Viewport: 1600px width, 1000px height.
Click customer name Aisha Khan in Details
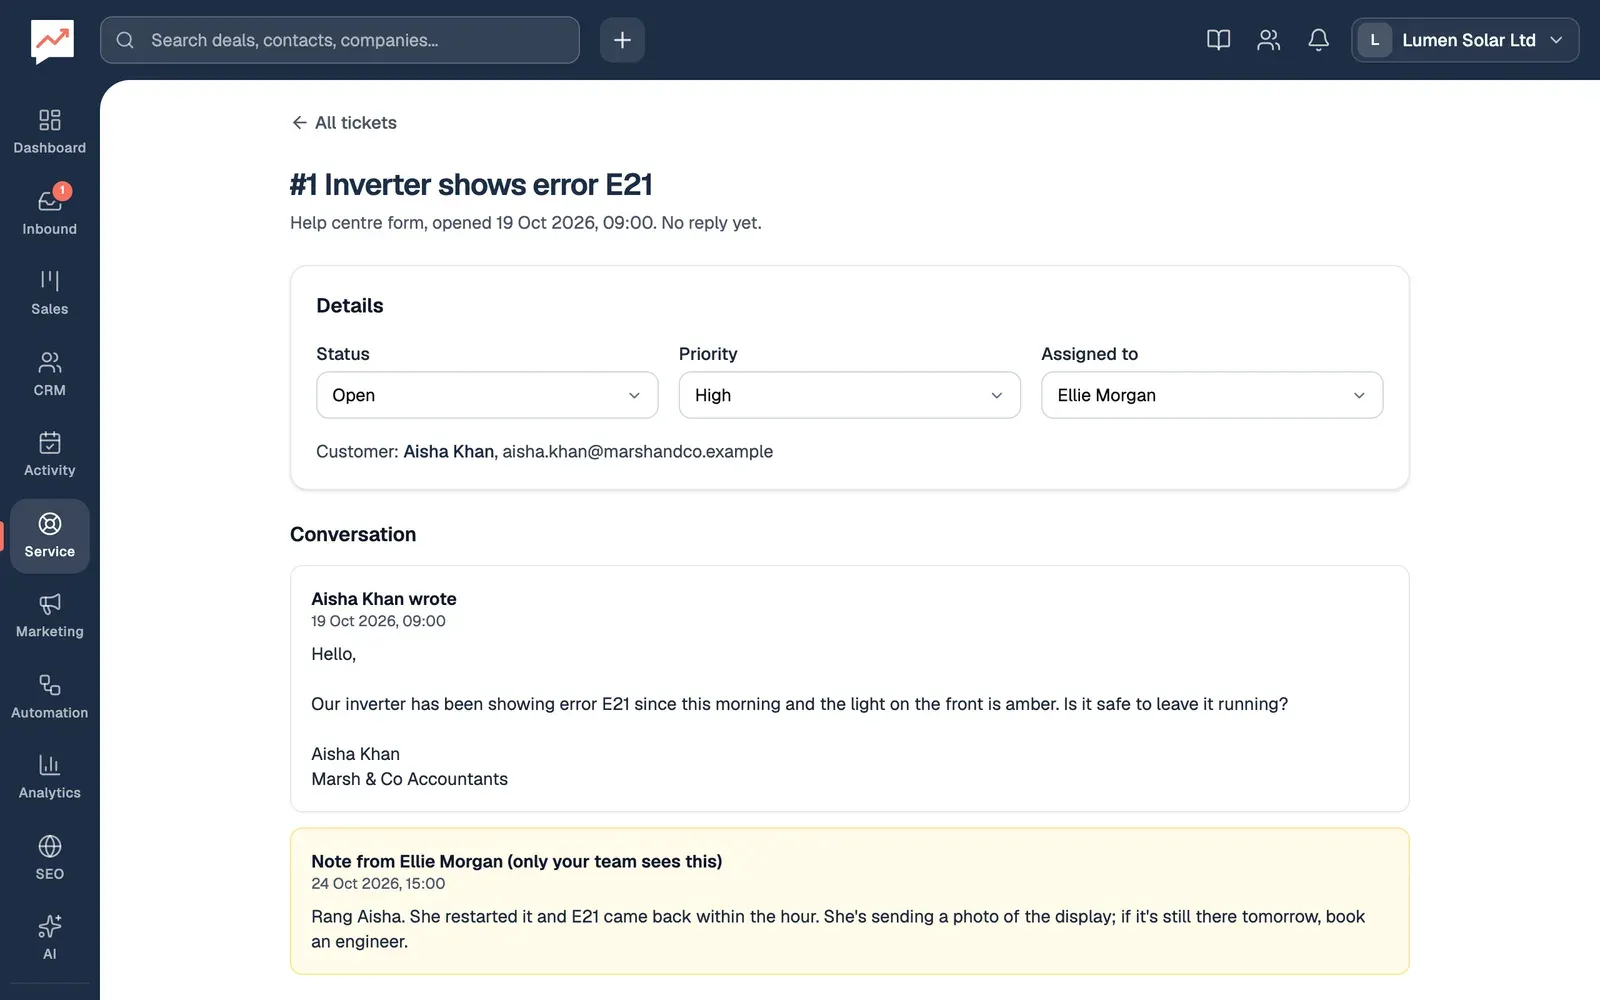pos(449,452)
